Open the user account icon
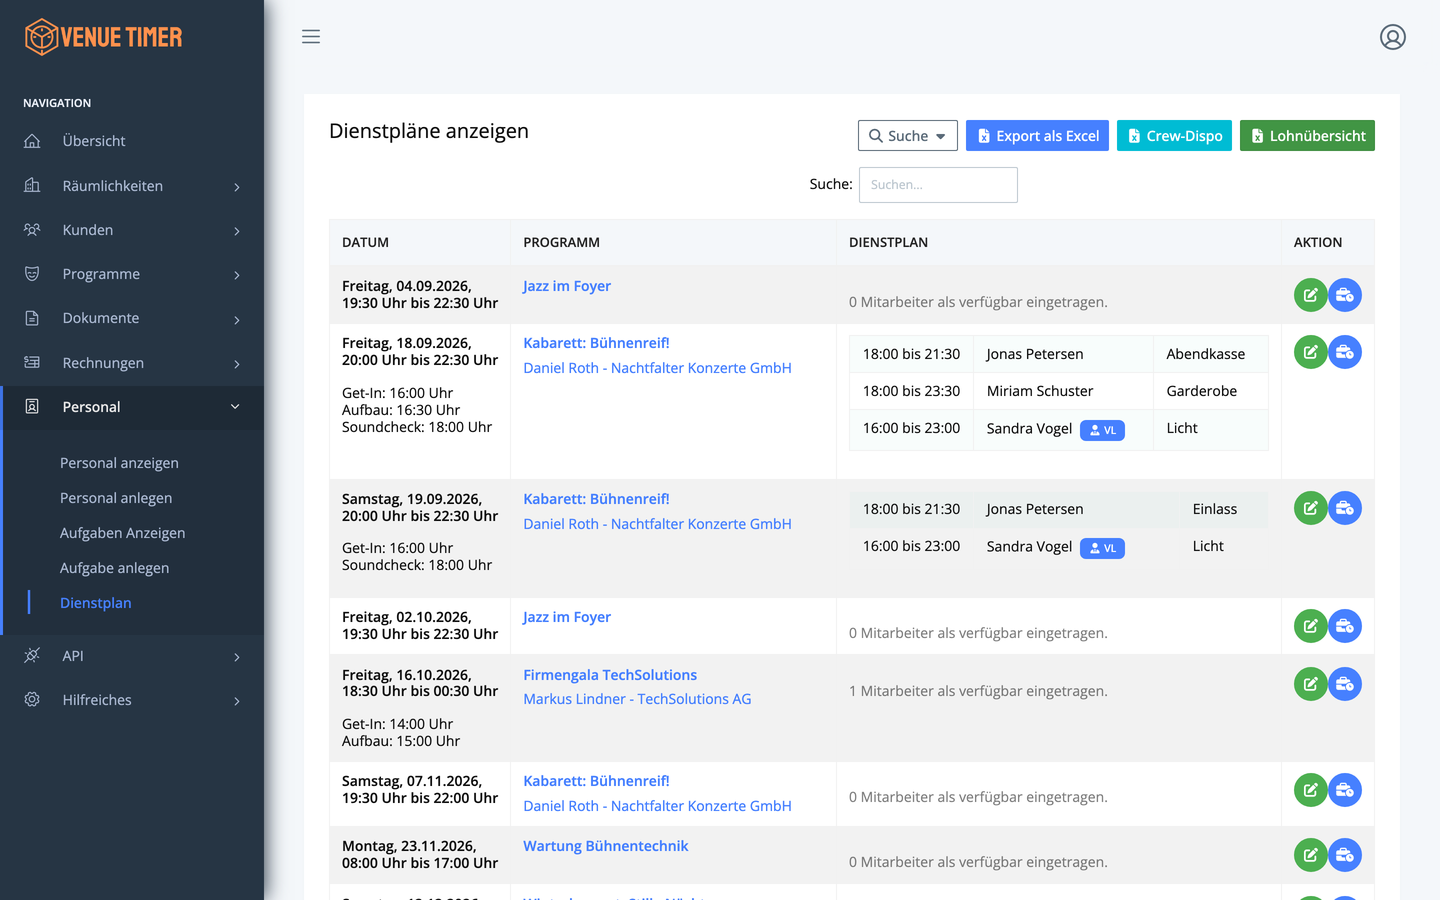The width and height of the screenshot is (1440, 900). pos(1393,37)
